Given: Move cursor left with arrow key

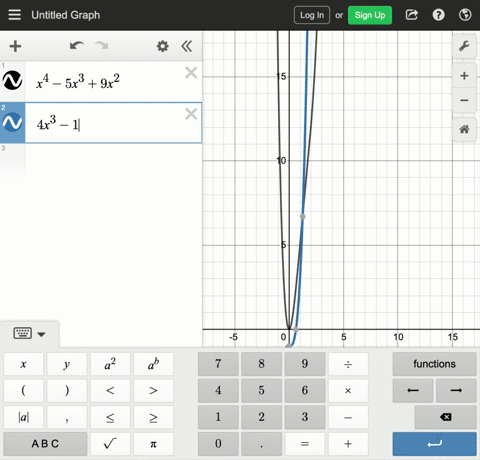Looking at the screenshot, I should tap(413, 391).
